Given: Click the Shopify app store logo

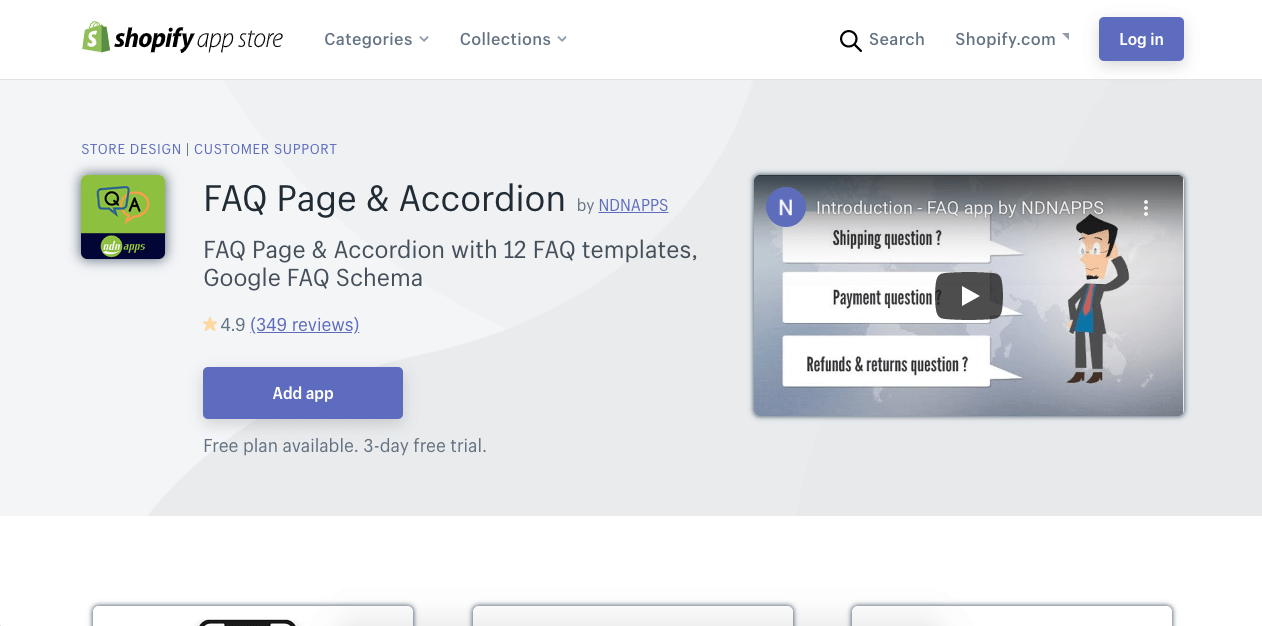Looking at the screenshot, I should 182,39.
